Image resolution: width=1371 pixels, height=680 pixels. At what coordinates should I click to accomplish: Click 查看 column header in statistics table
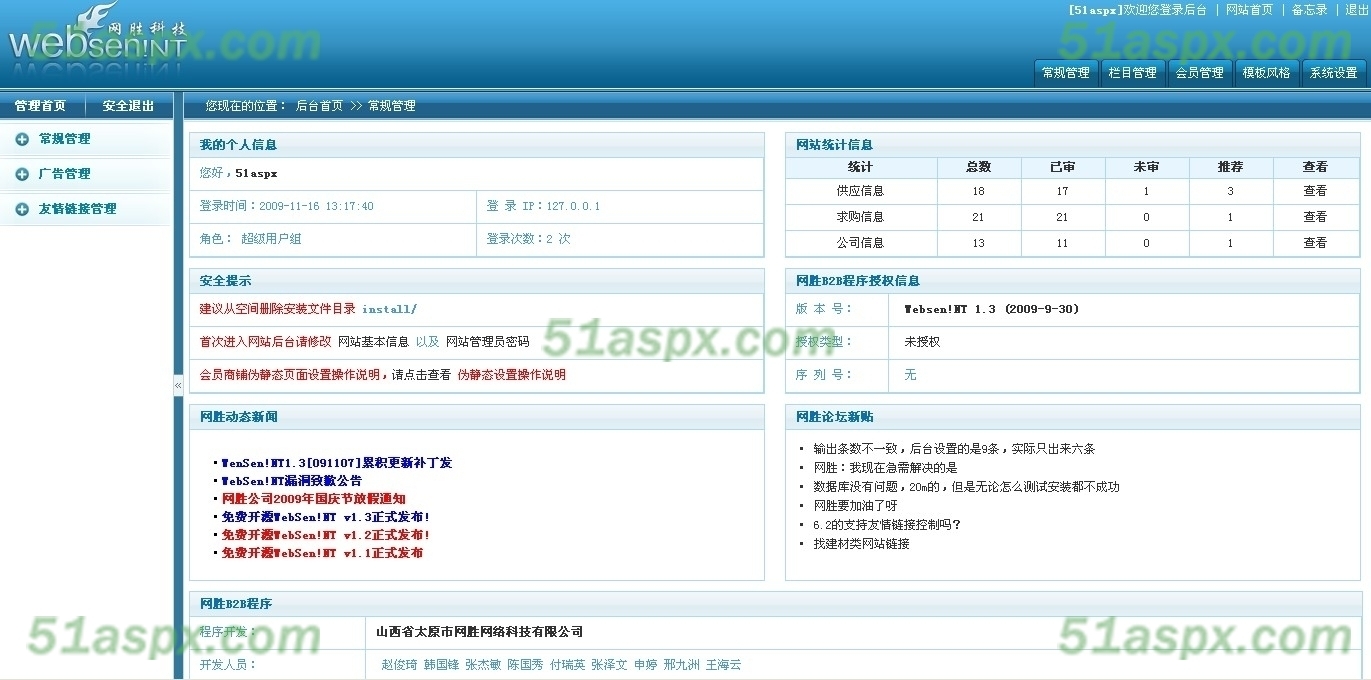1315,167
